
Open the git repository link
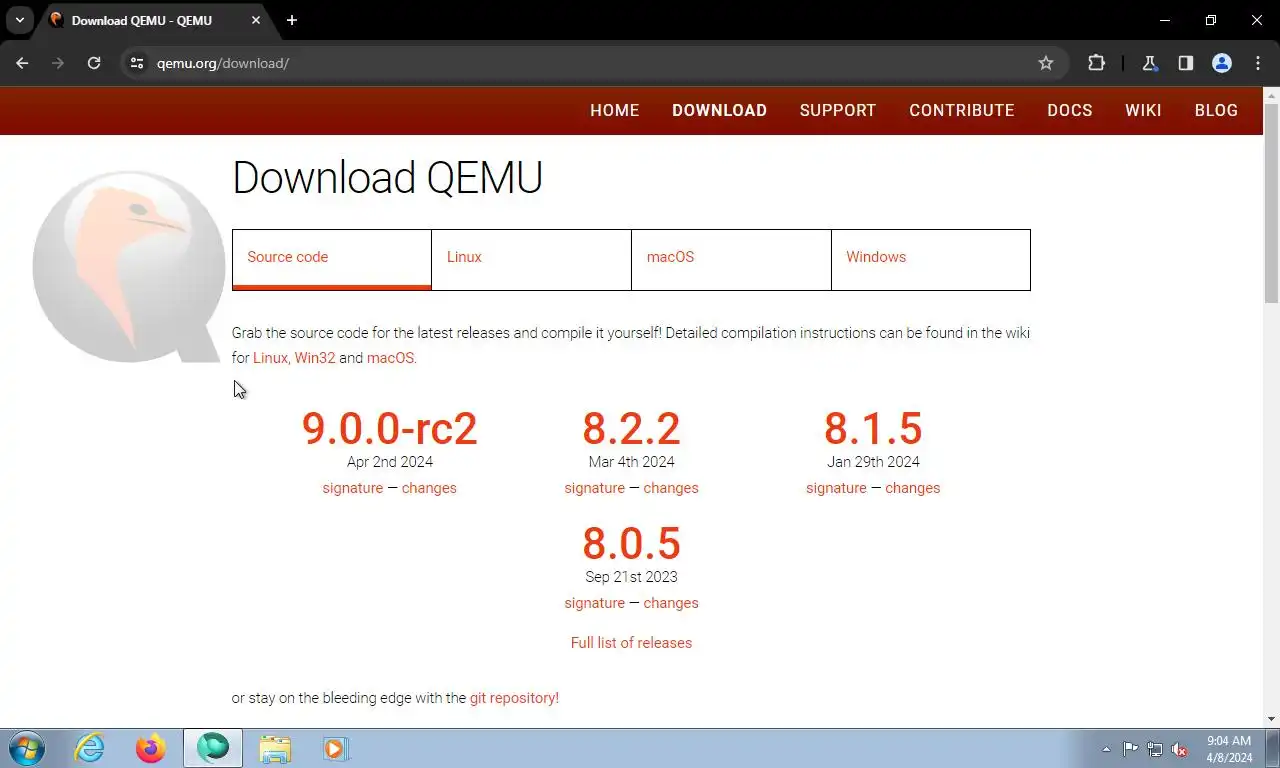(514, 698)
